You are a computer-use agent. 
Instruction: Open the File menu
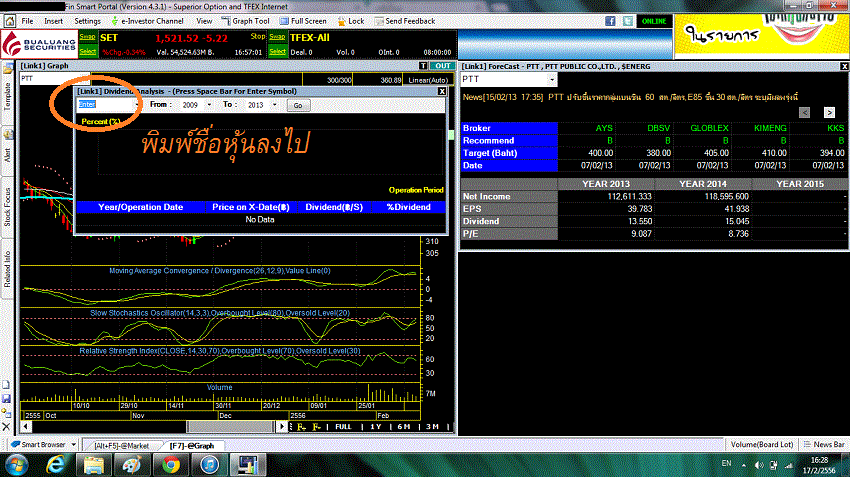(27, 21)
